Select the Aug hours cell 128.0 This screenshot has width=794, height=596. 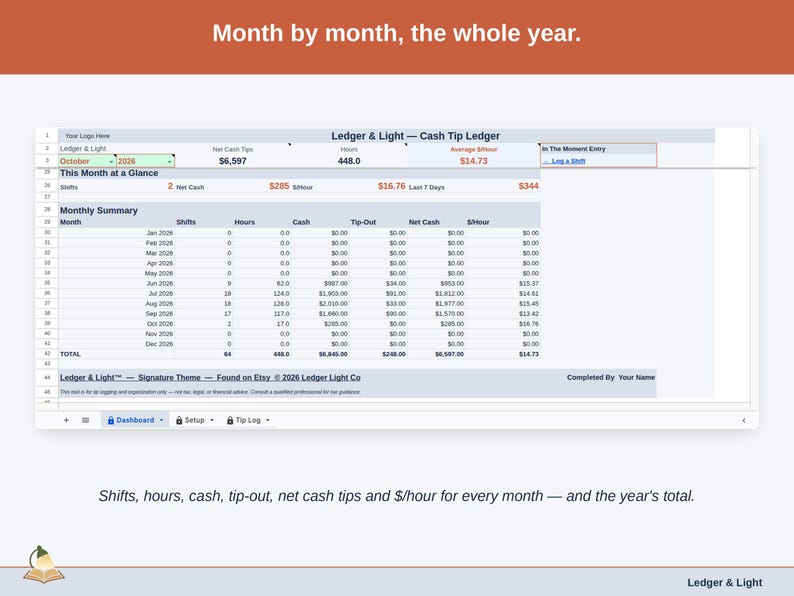(262, 304)
